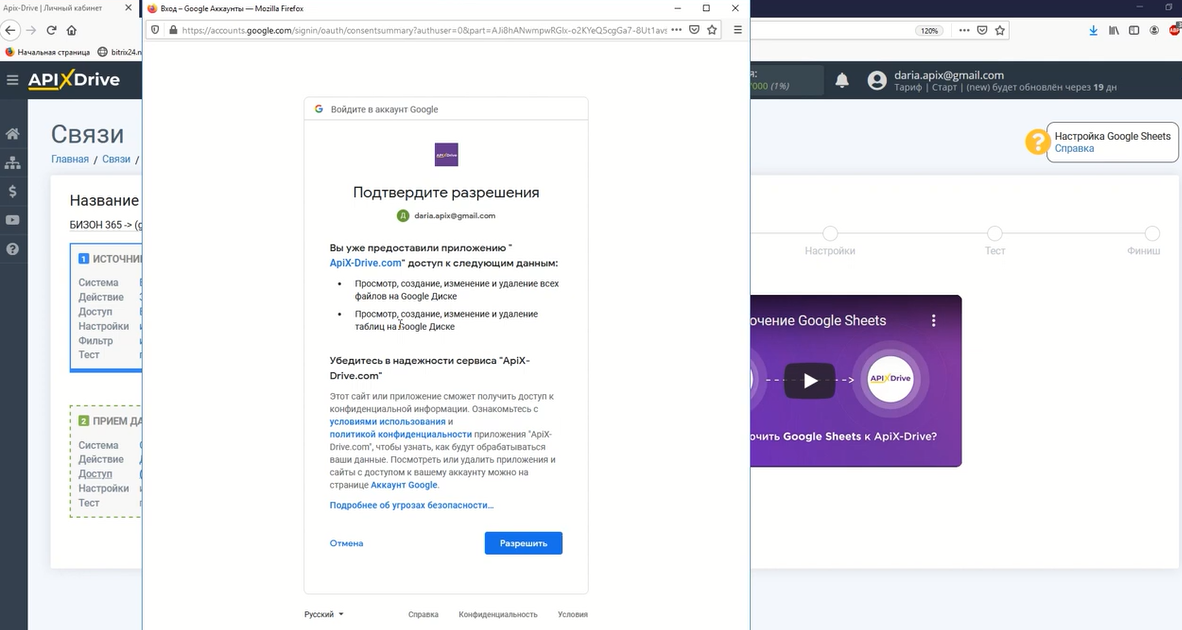This screenshot has width=1182, height=630.
Task: Open the Связи breadcrumb link
Action: coord(116,159)
